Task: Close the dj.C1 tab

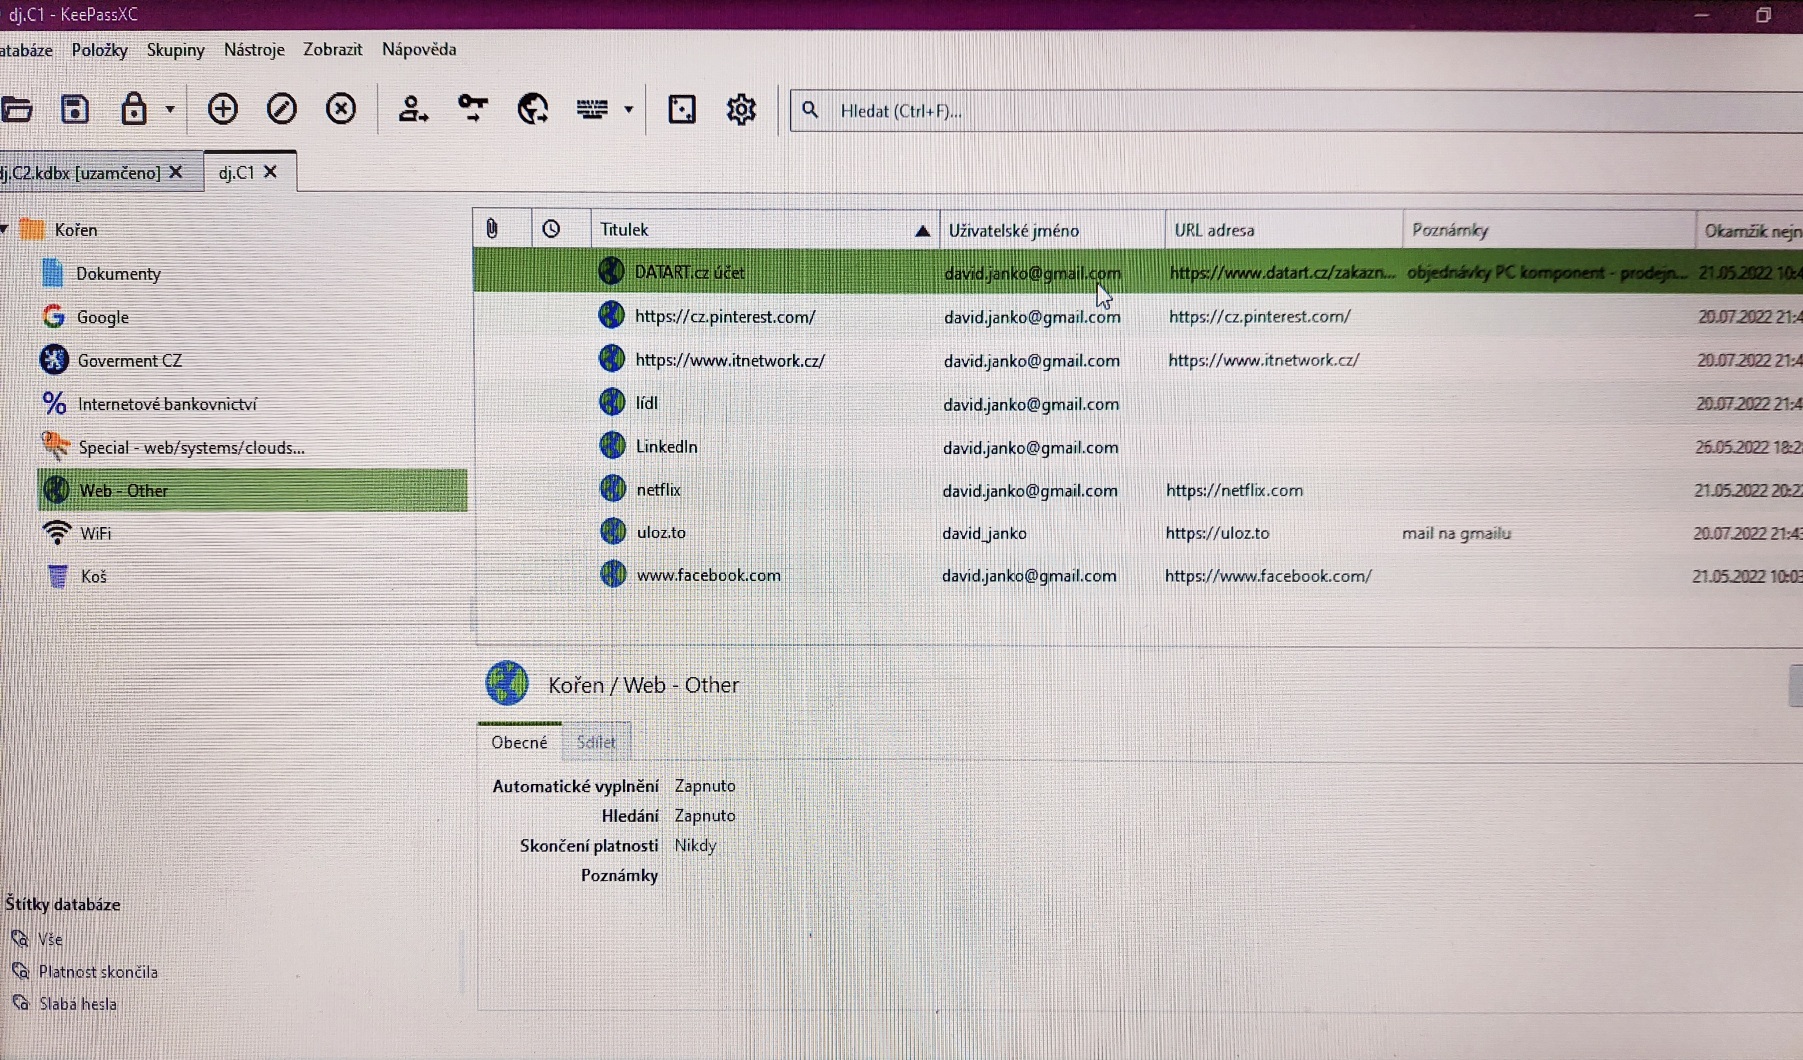Action: click(x=270, y=172)
